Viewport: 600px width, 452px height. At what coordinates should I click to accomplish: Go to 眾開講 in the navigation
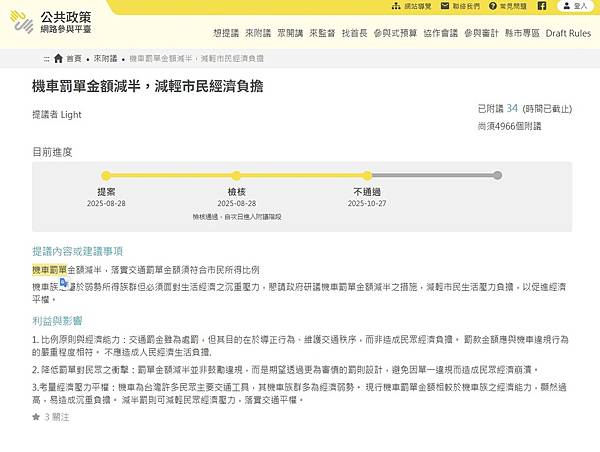[x=290, y=33]
